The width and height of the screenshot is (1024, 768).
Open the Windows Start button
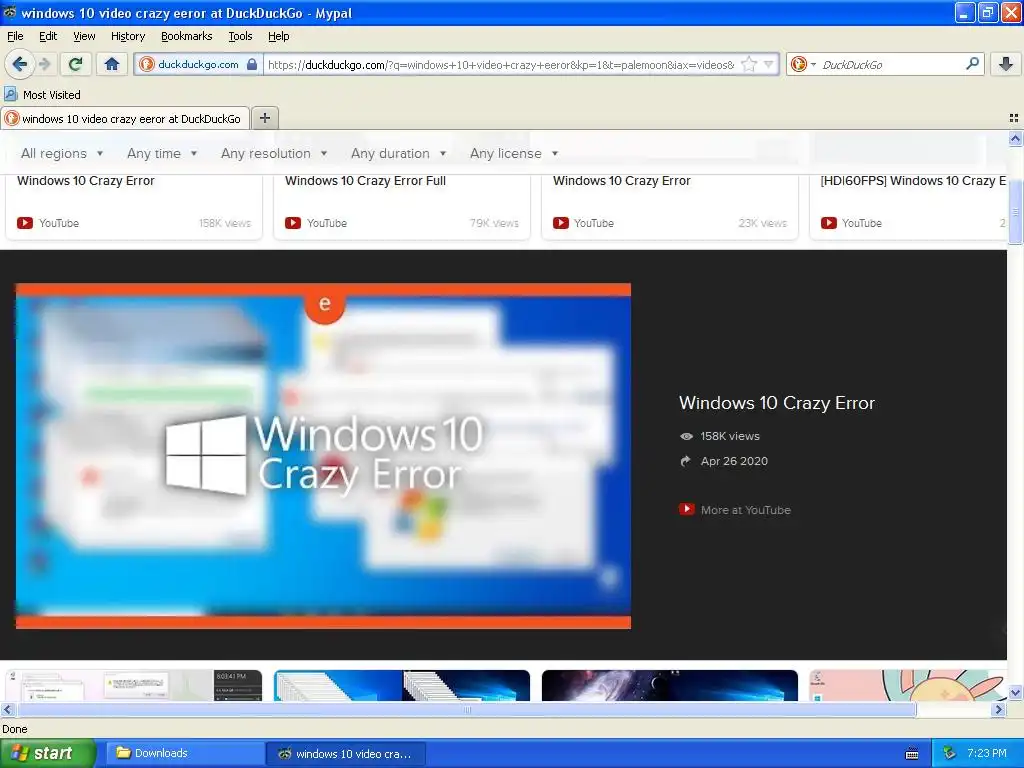(48, 753)
